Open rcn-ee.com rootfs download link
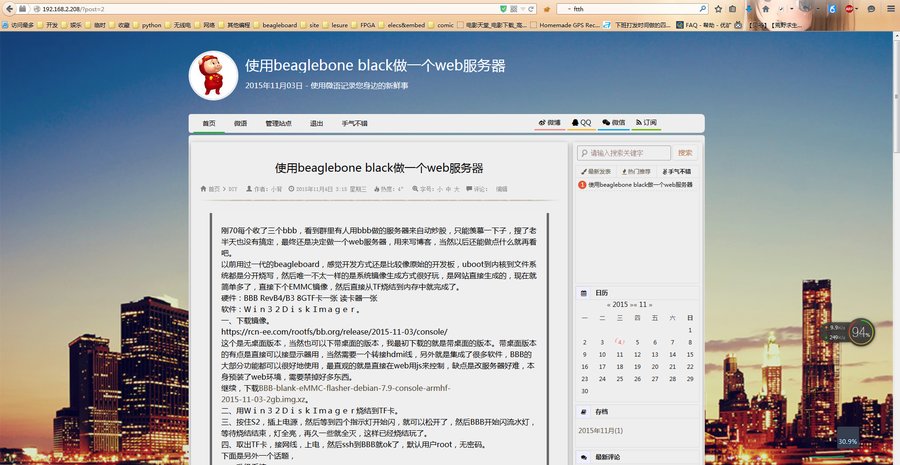 [x=333, y=331]
